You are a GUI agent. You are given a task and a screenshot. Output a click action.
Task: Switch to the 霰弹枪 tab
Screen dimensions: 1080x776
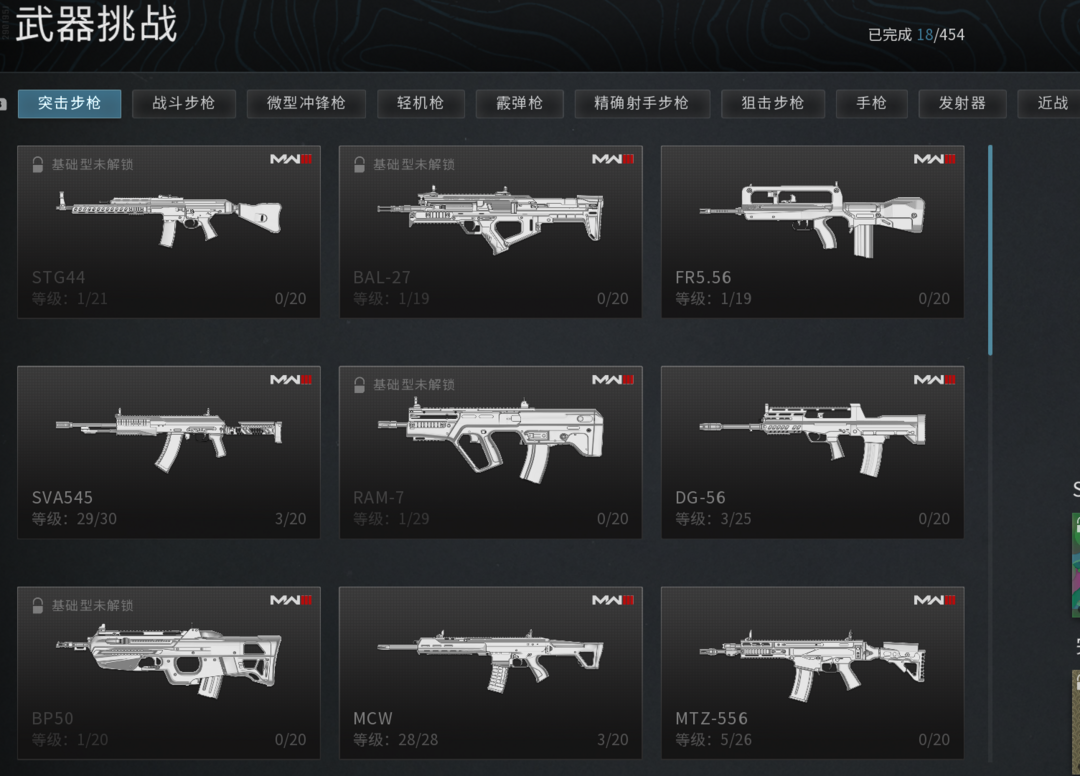(520, 103)
